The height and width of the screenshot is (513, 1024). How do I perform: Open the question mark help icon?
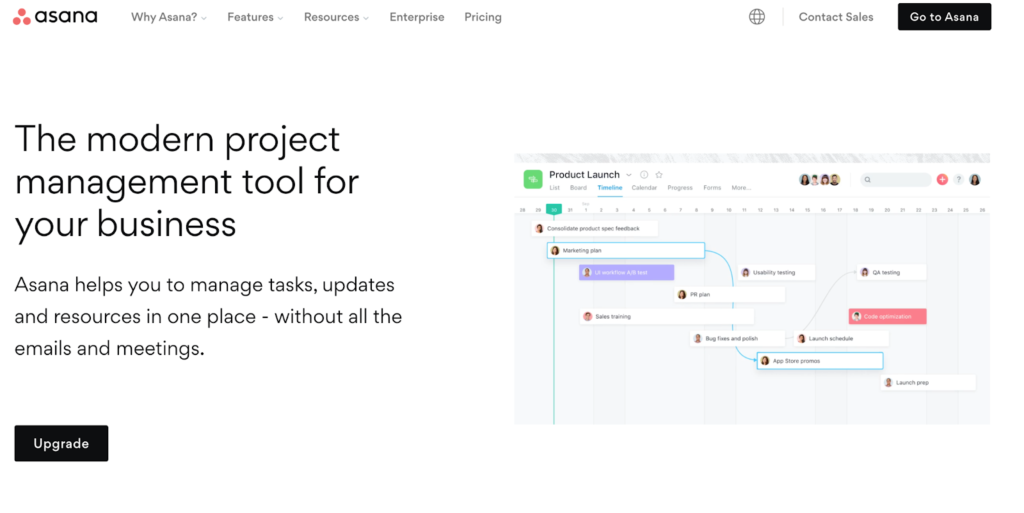[x=958, y=179]
